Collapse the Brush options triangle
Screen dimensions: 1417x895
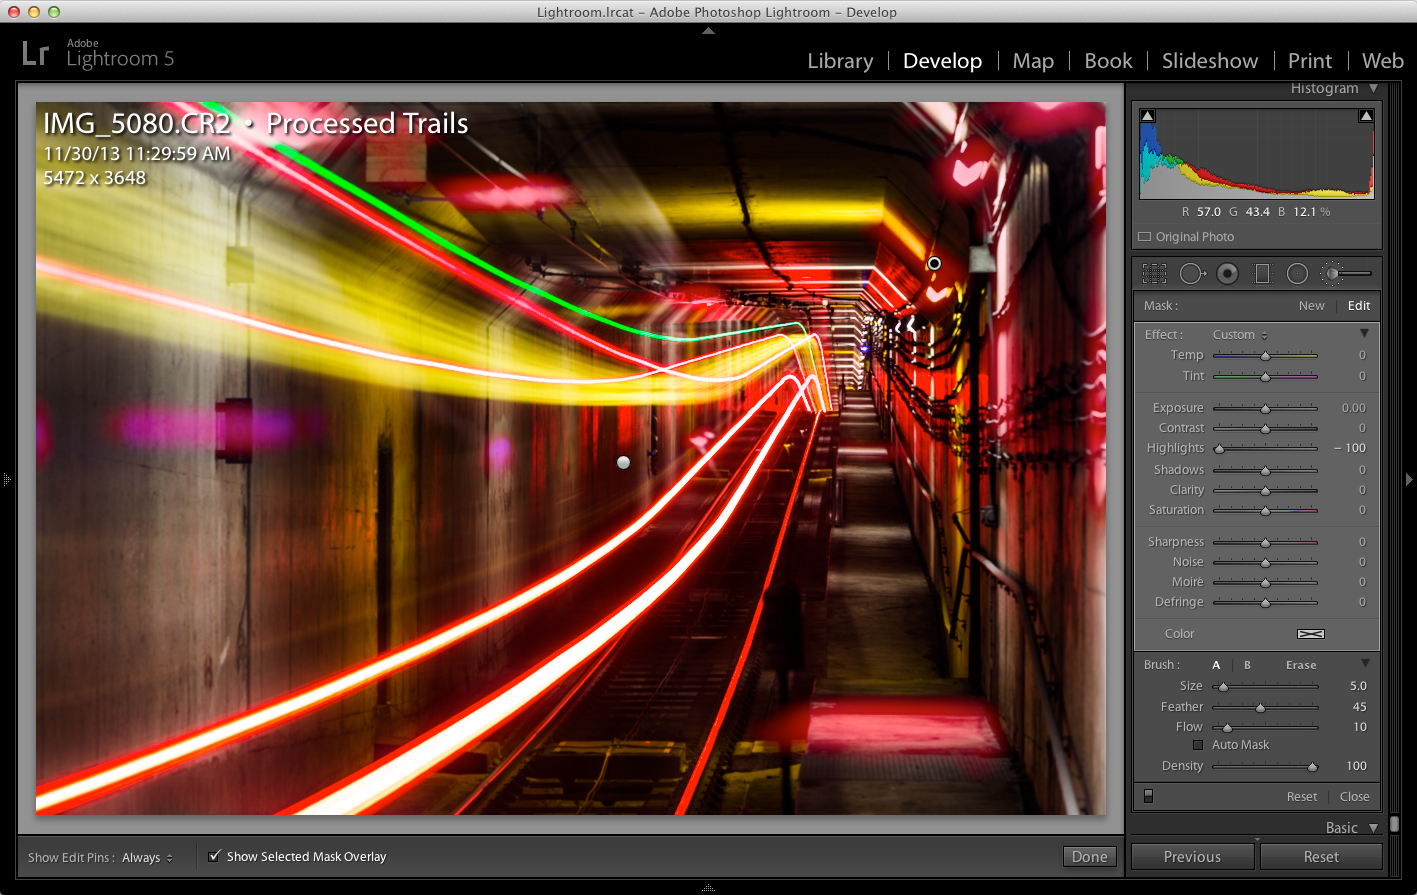click(1365, 663)
